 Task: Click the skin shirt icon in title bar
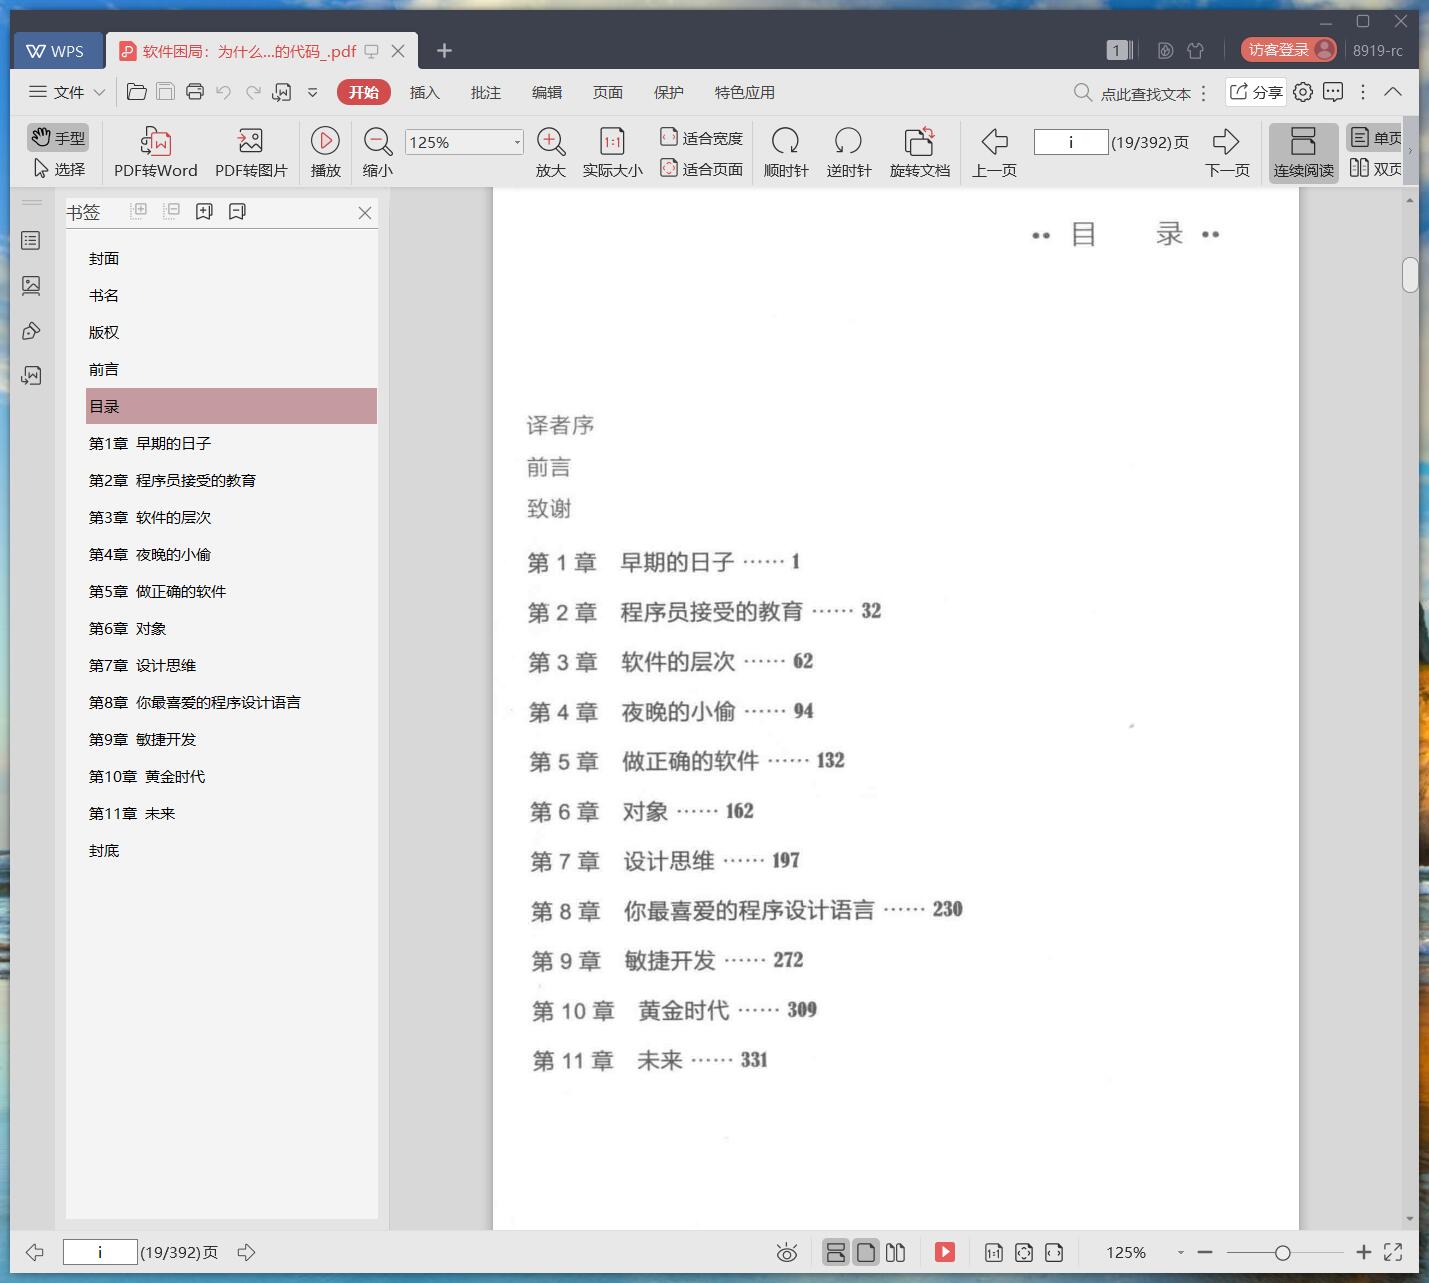tap(1196, 50)
